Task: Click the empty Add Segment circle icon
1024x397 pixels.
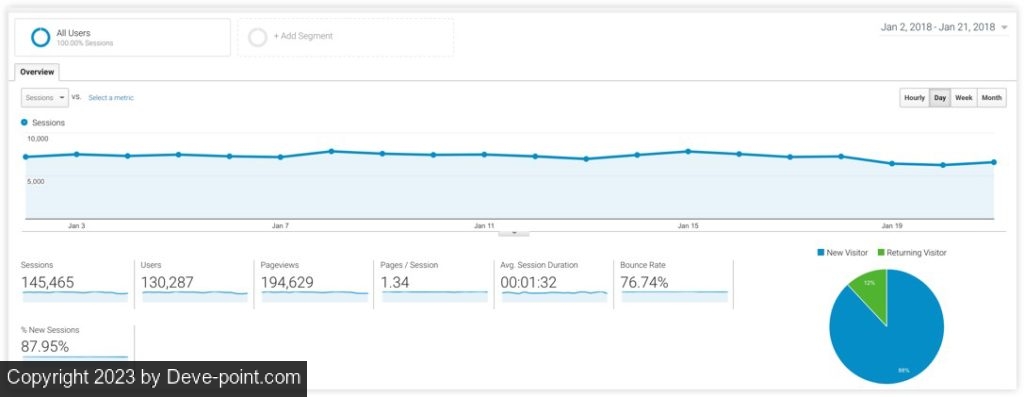Action: [x=258, y=37]
